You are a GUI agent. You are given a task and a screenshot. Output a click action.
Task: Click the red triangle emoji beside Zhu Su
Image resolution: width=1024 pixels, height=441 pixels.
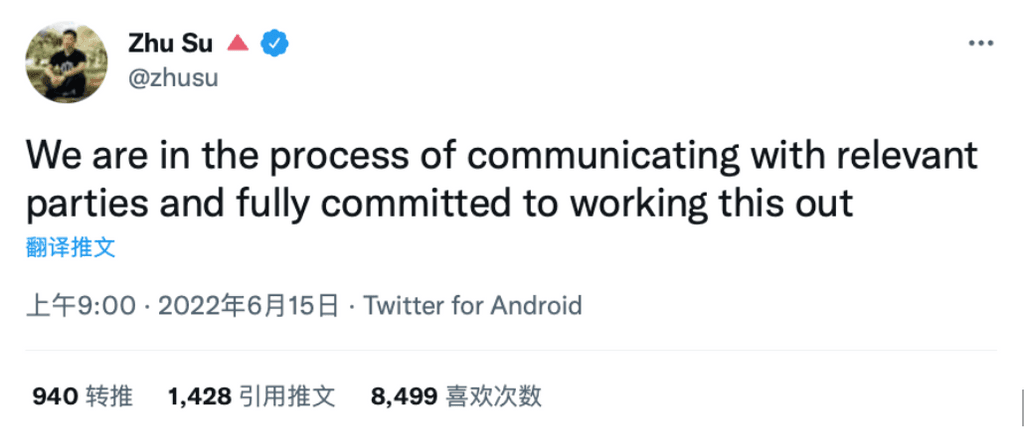(x=238, y=44)
